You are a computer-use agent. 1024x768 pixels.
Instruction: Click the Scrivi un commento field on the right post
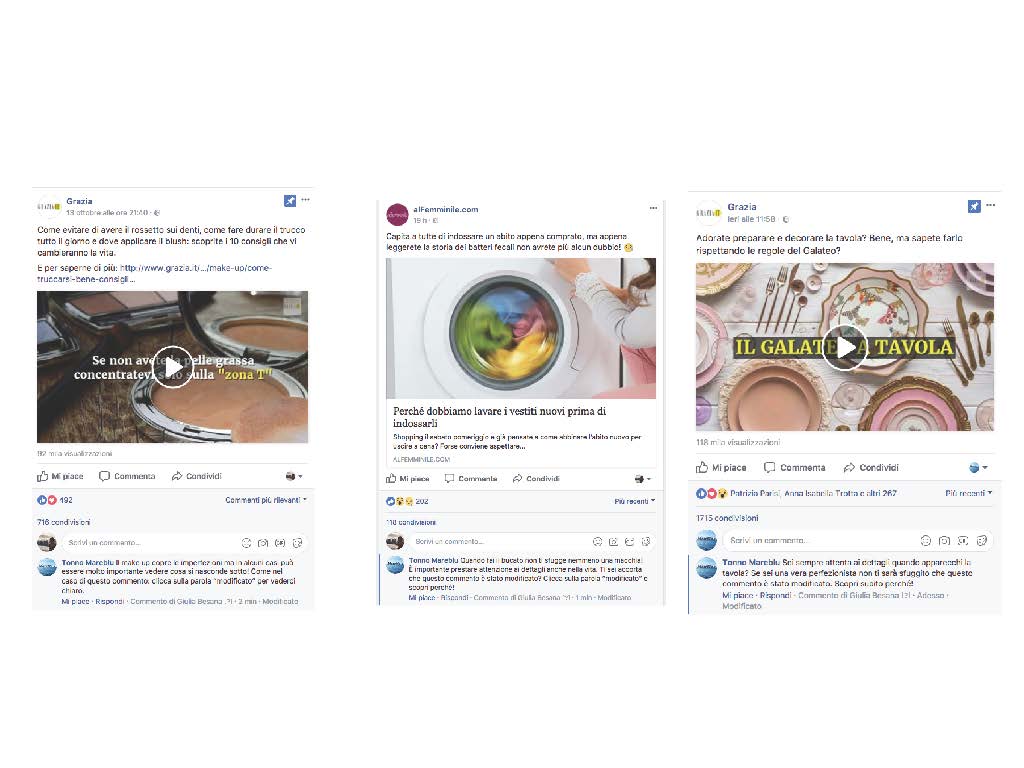(x=819, y=541)
